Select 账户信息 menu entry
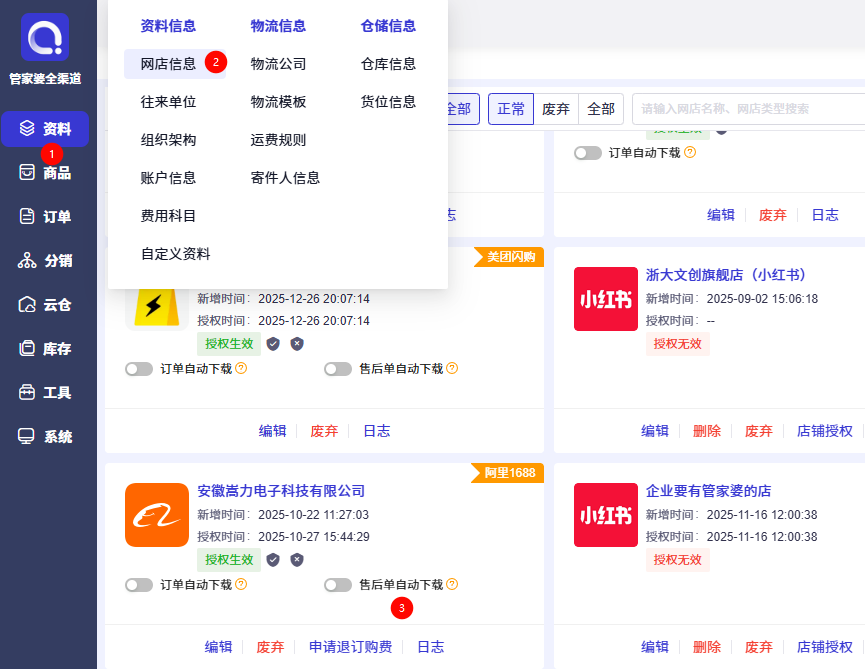The image size is (865, 669). (168, 178)
